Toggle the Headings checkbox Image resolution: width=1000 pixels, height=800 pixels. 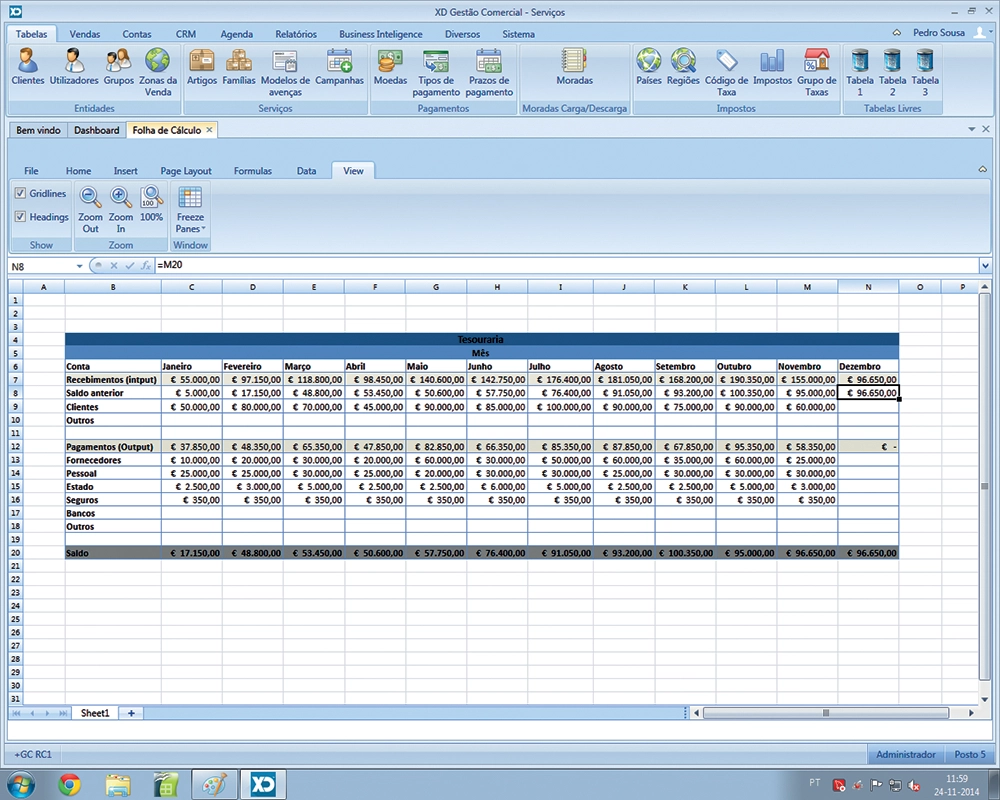pyautogui.click(x=21, y=216)
